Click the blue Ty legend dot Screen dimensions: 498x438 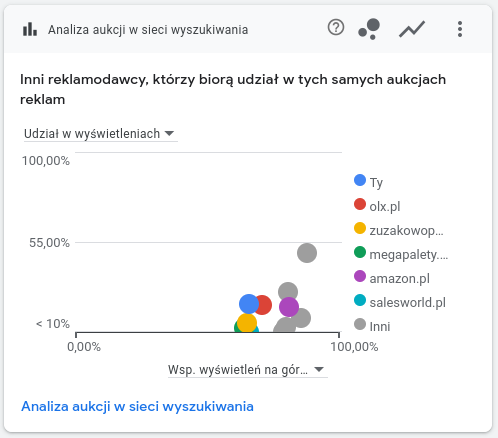click(x=360, y=180)
